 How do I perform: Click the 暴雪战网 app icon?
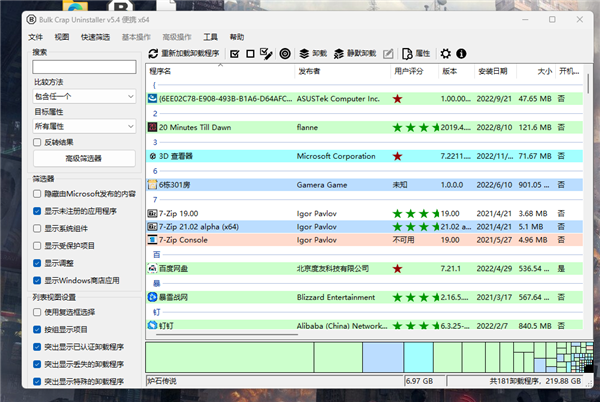152,297
